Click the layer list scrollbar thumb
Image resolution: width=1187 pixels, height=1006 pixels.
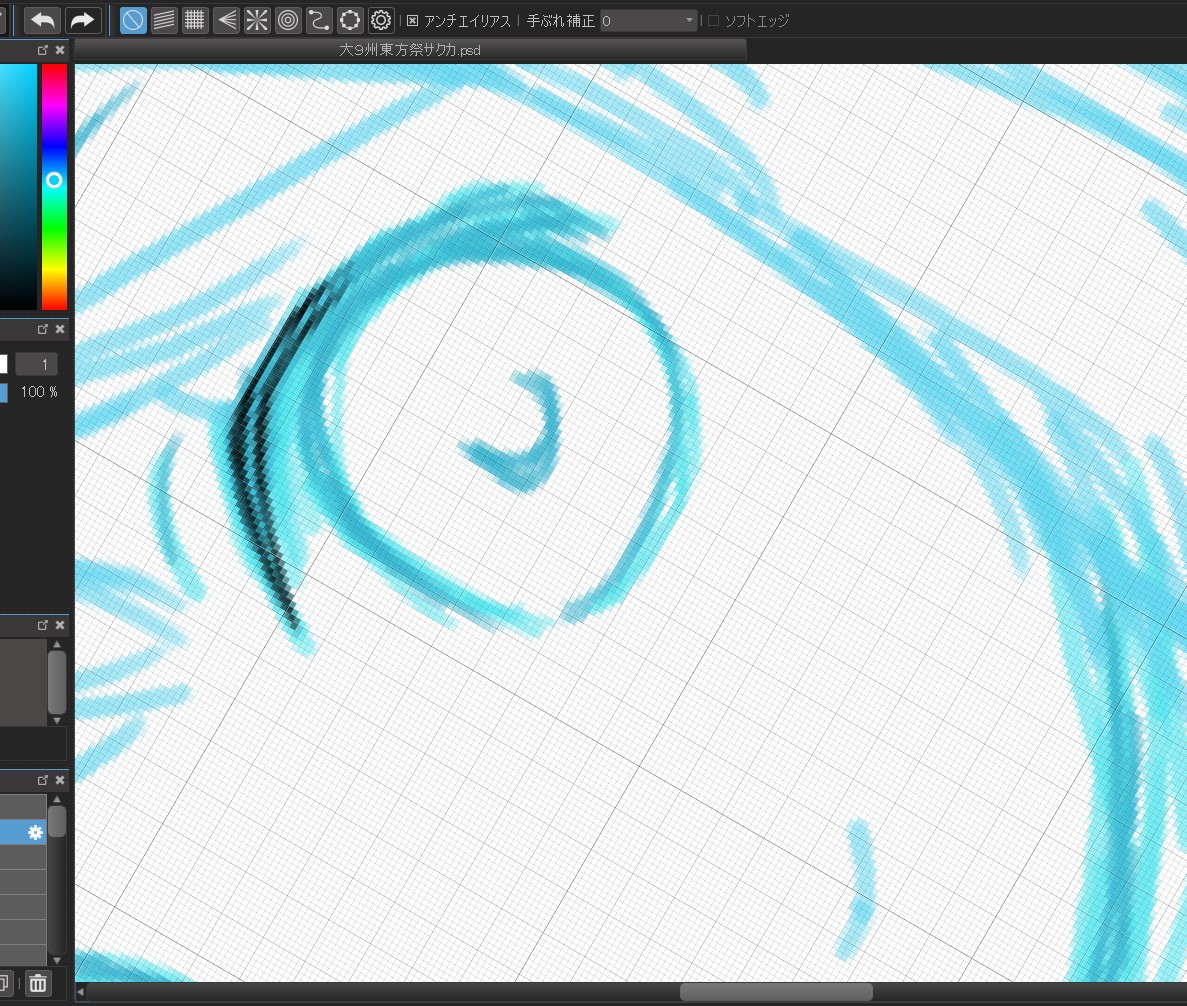point(57,821)
